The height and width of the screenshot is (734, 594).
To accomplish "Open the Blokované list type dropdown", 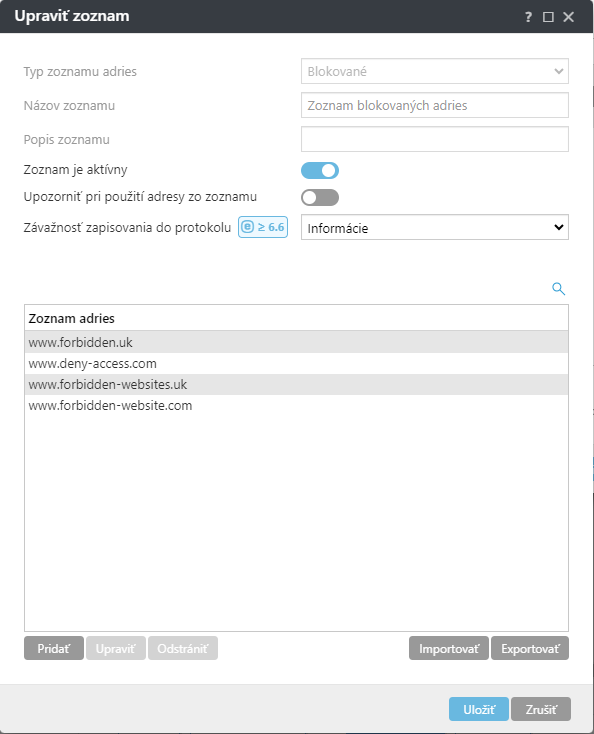I will (434, 71).
